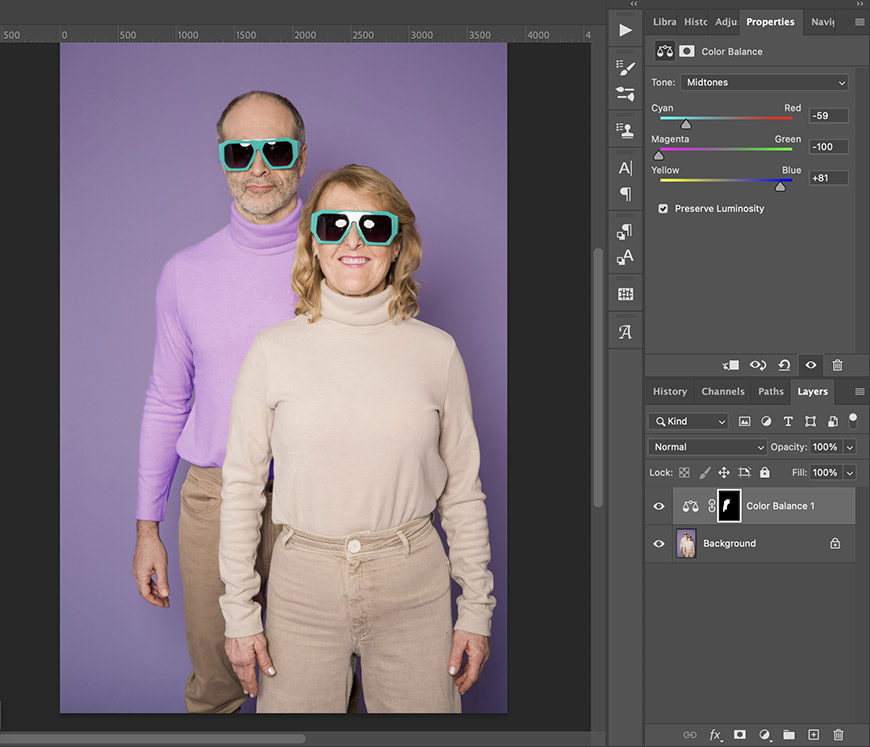870x747 pixels.
Task: Open the Properties panel menu
Action: pos(859,22)
